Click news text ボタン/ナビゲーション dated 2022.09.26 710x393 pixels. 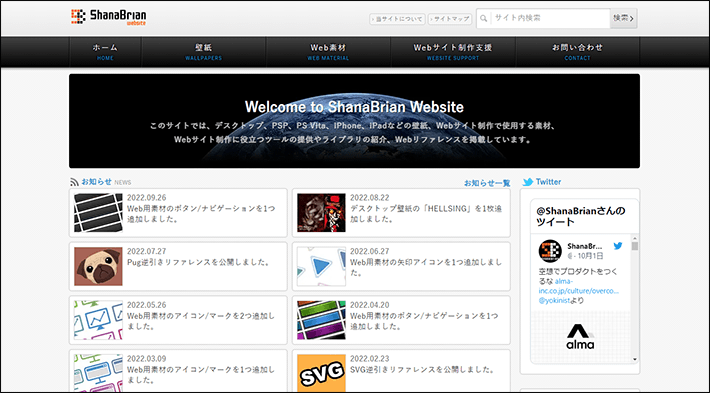(201, 214)
